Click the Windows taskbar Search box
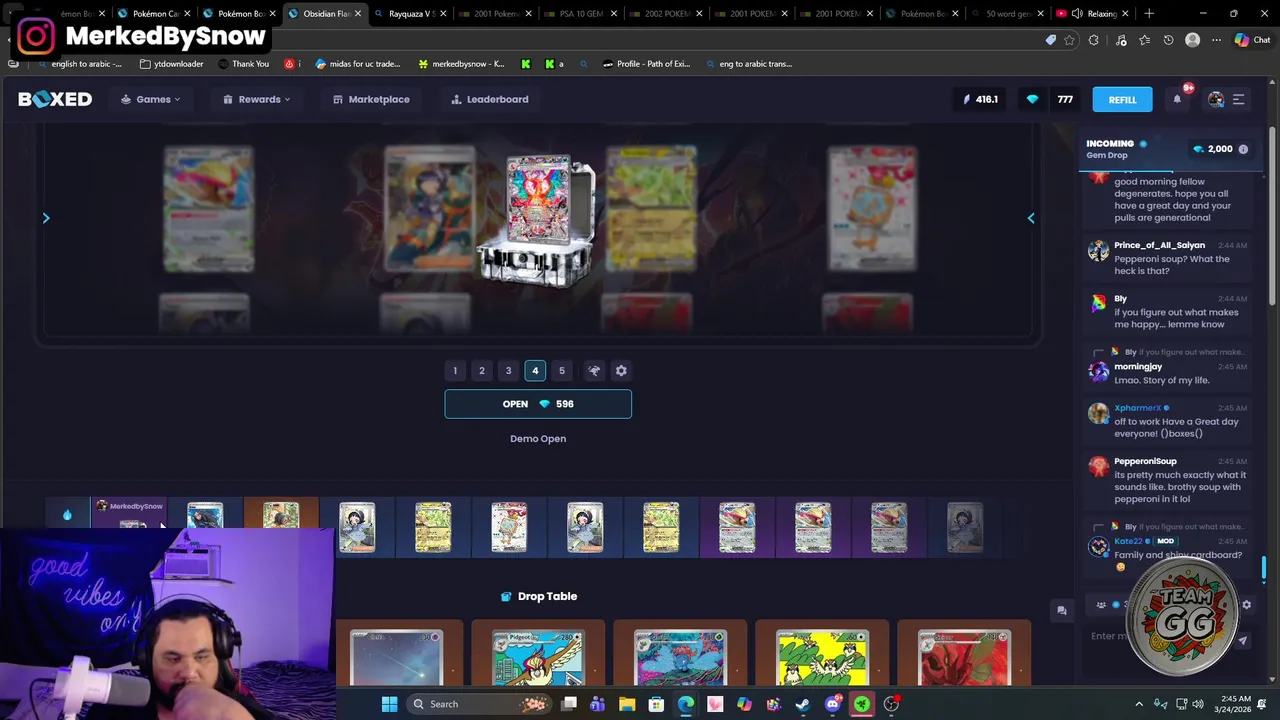The height and width of the screenshot is (720, 1280). [x=478, y=704]
